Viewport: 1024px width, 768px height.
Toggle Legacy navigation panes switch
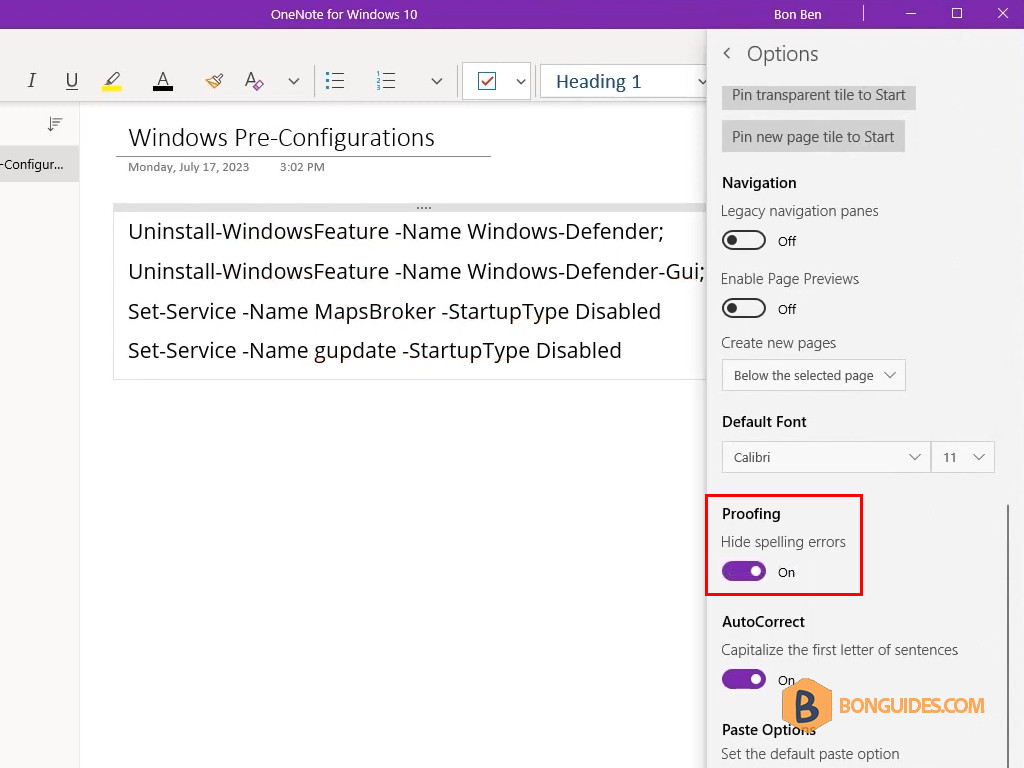pyautogui.click(x=744, y=240)
